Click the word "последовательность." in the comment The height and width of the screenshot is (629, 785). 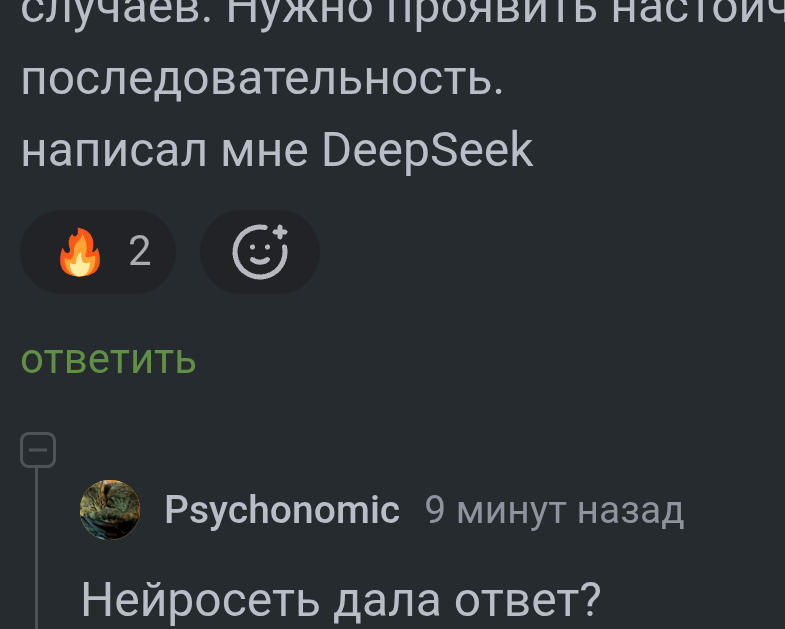point(262,81)
